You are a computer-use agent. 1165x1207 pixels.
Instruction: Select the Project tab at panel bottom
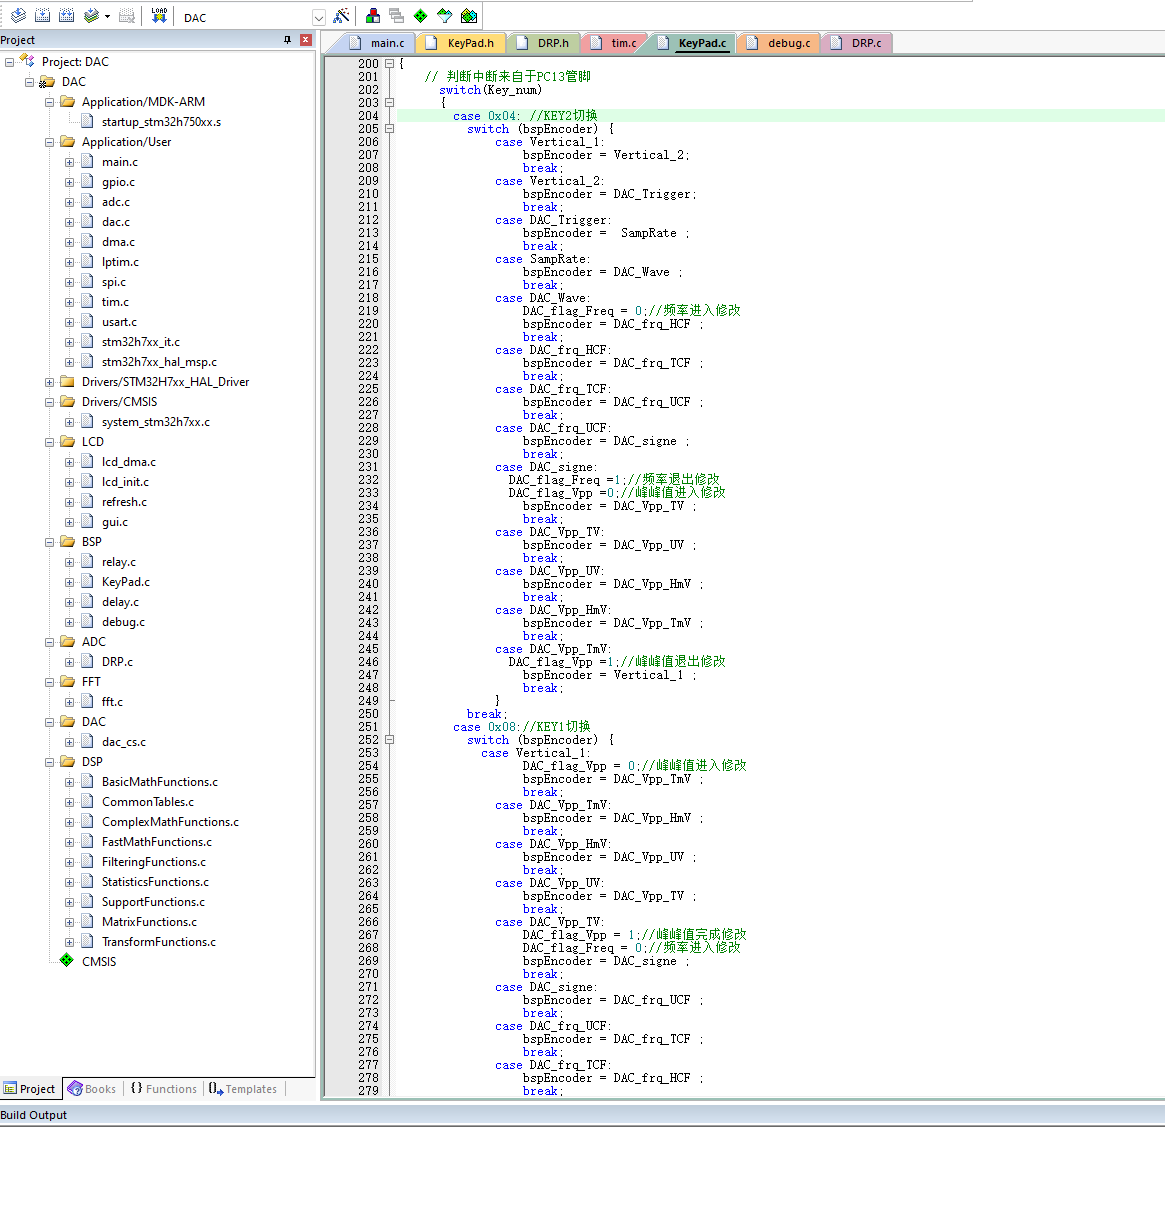(x=29, y=1089)
